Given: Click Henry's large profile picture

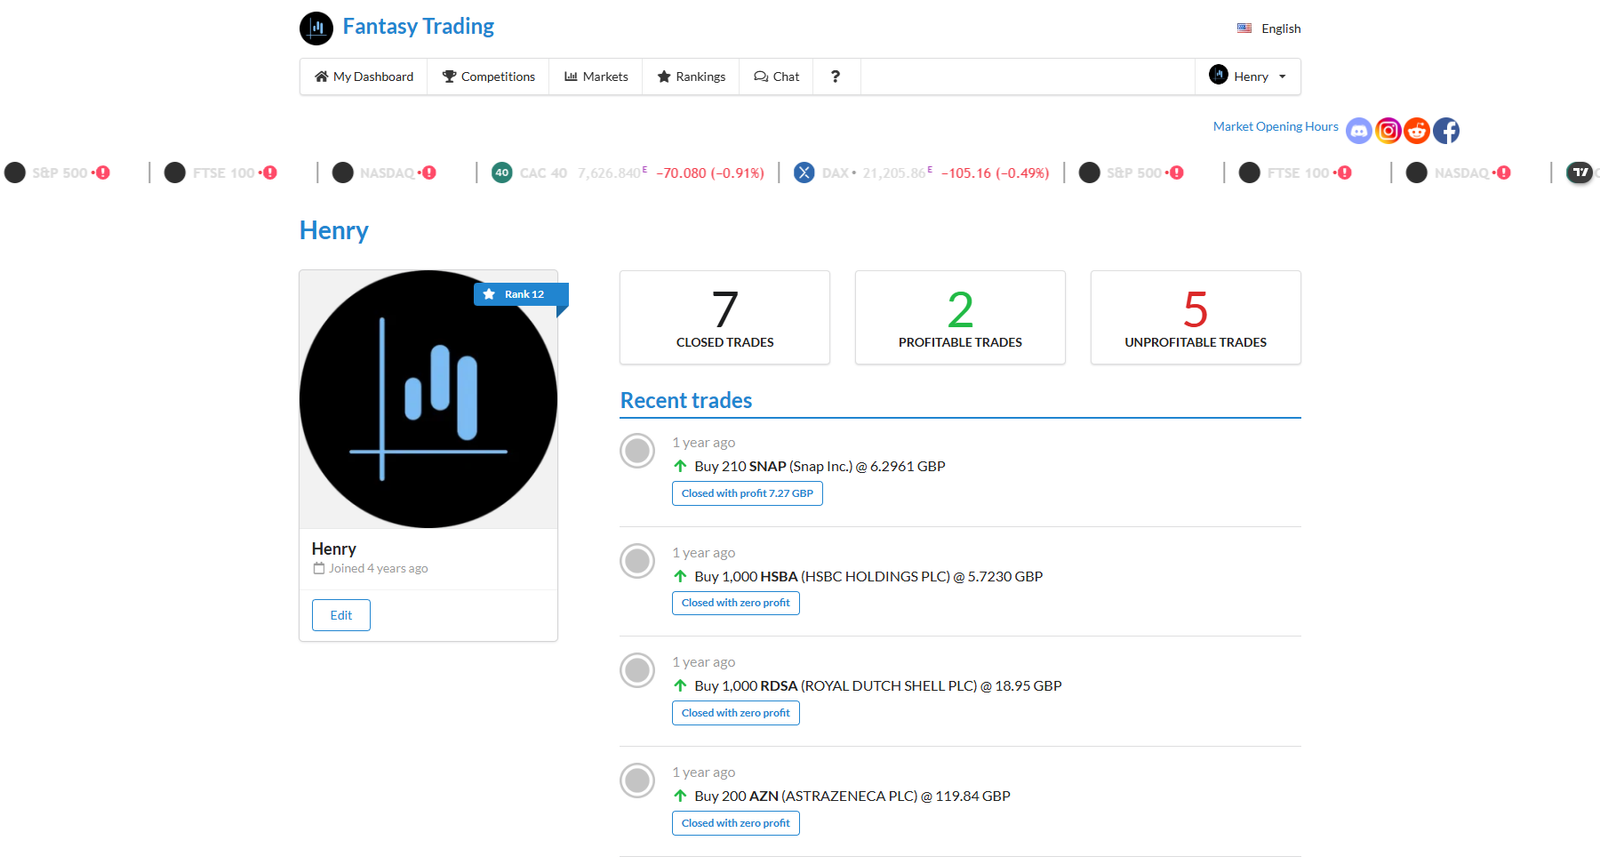Looking at the screenshot, I should click(x=428, y=399).
